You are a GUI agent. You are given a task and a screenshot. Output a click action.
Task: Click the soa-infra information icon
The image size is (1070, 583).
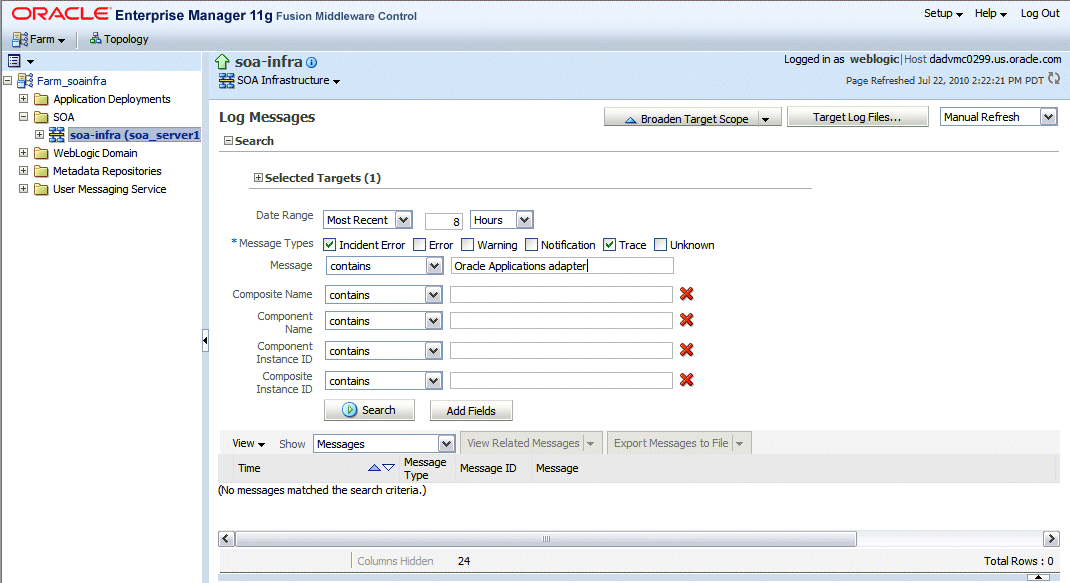click(x=311, y=62)
